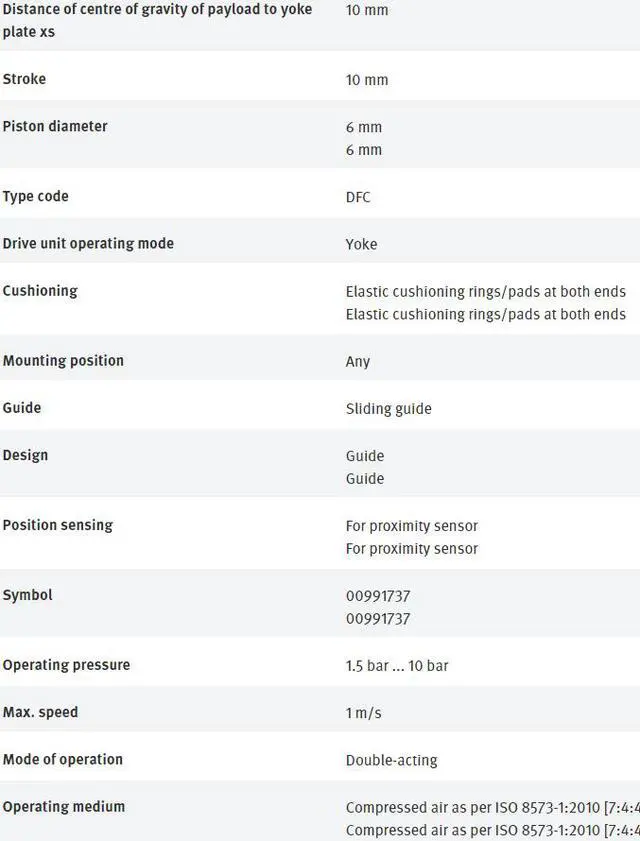Select the Yoke value text
640x841 pixels.
coord(361,244)
